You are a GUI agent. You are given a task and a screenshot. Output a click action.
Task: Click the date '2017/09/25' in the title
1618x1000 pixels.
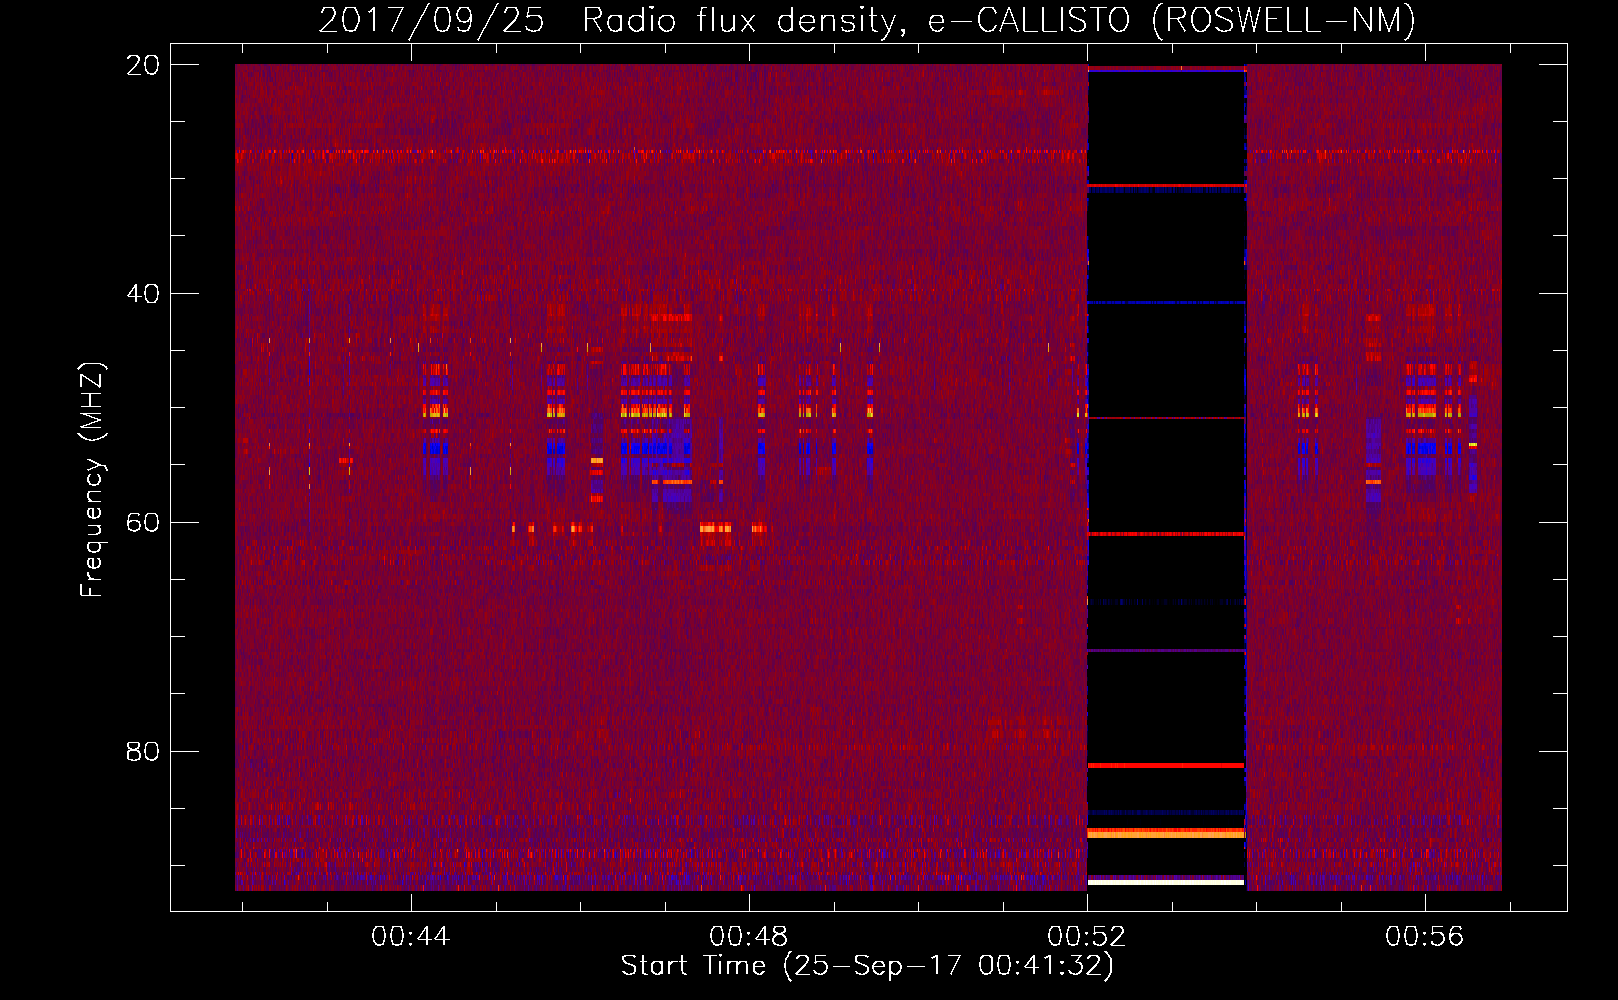(432, 20)
